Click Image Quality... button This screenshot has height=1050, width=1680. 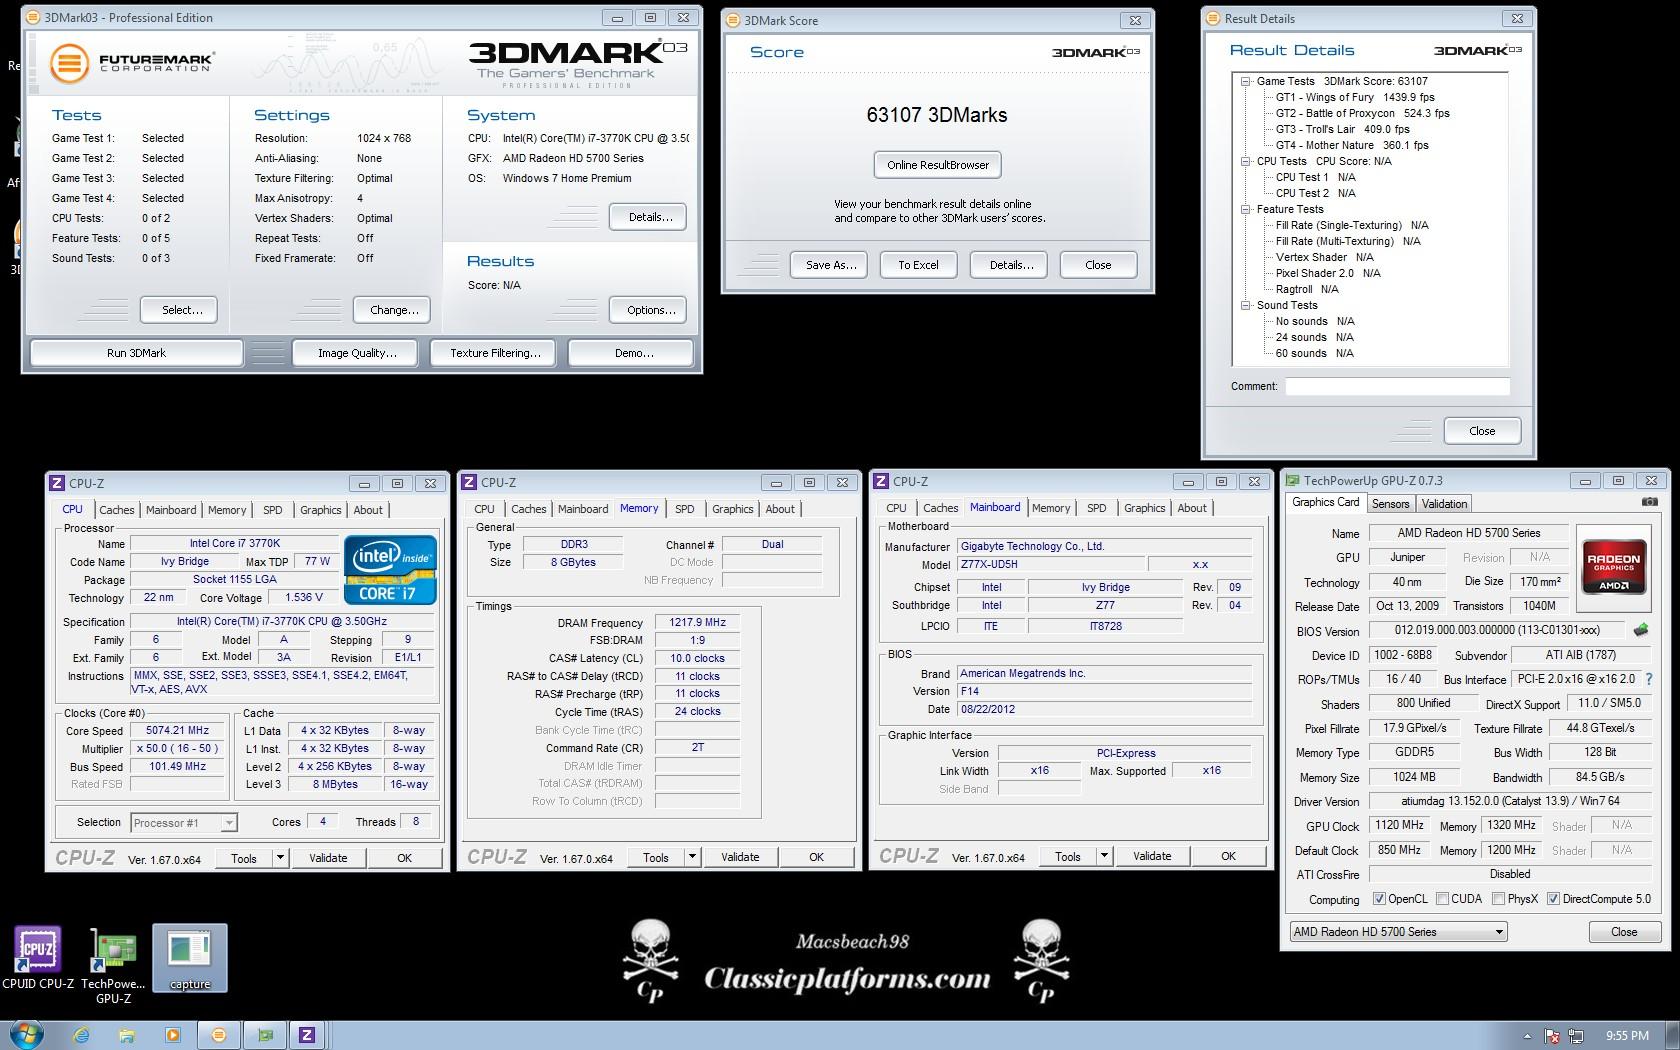[357, 353]
